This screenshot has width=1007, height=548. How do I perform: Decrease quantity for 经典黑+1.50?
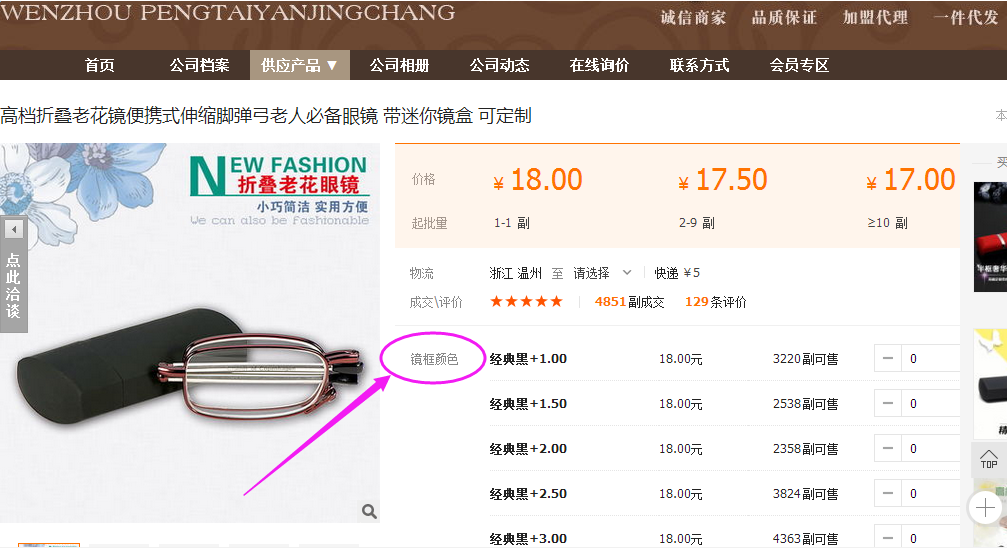tap(888, 403)
